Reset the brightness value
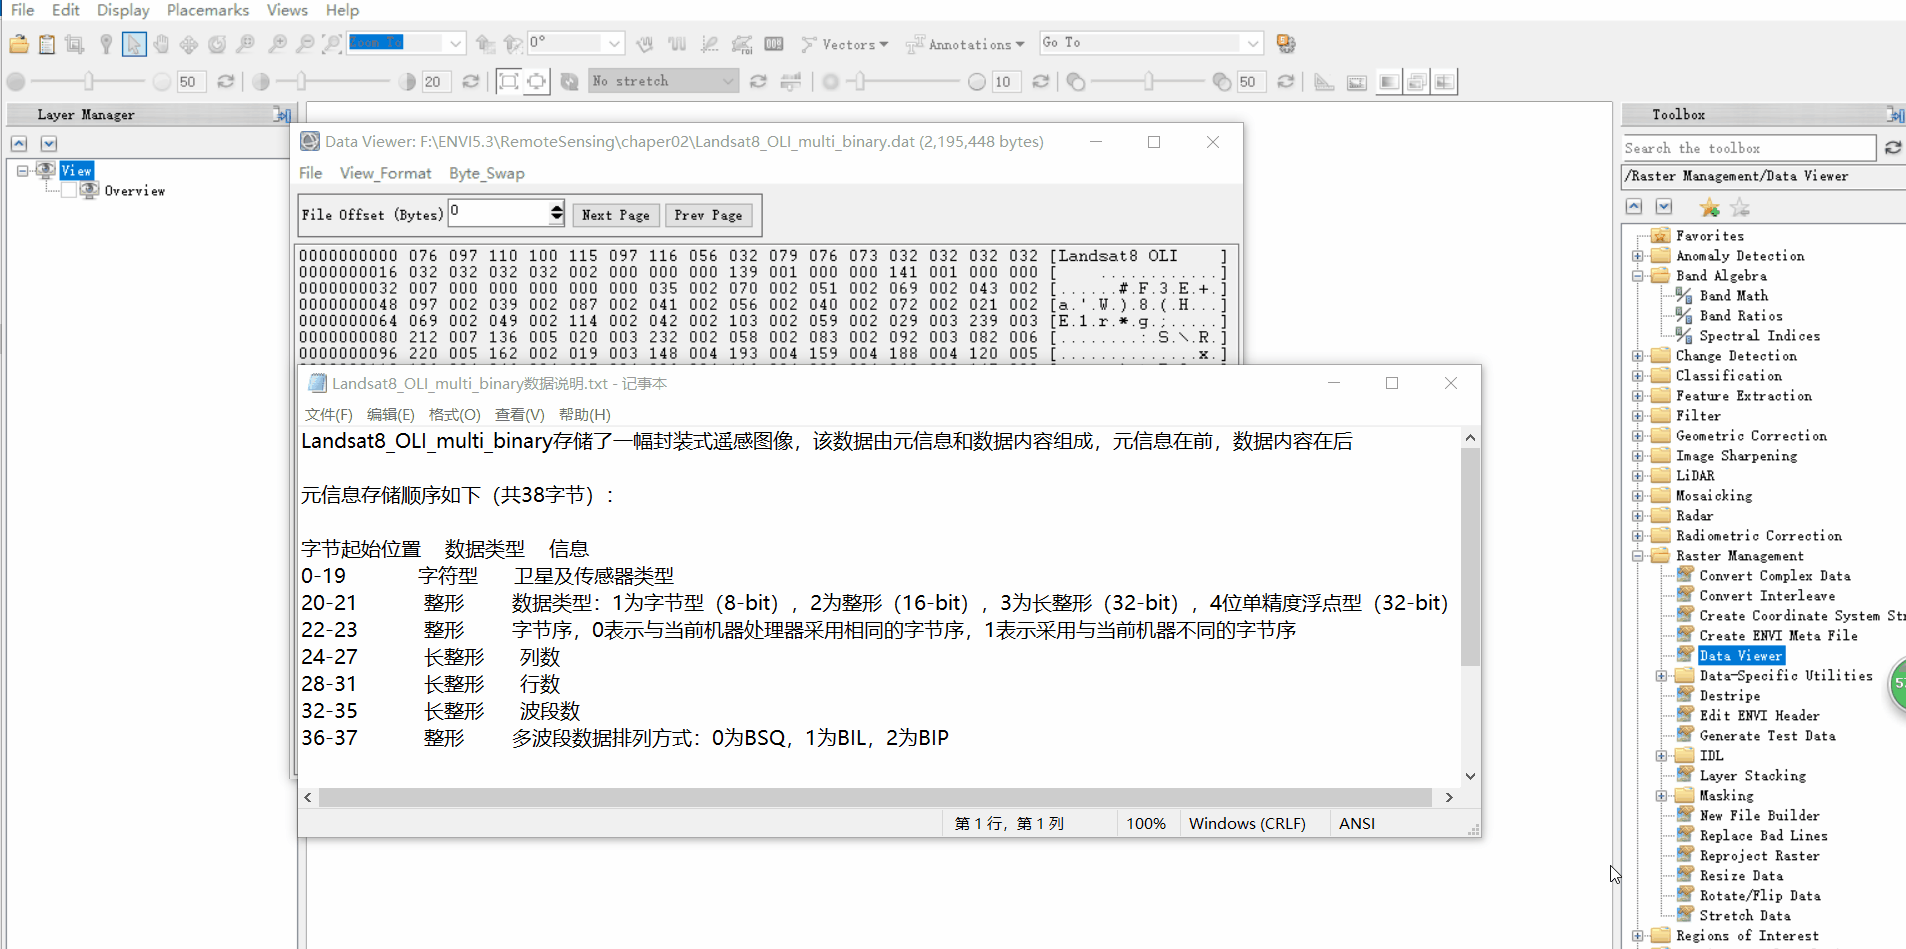The image size is (1906, 949). [x=226, y=82]
